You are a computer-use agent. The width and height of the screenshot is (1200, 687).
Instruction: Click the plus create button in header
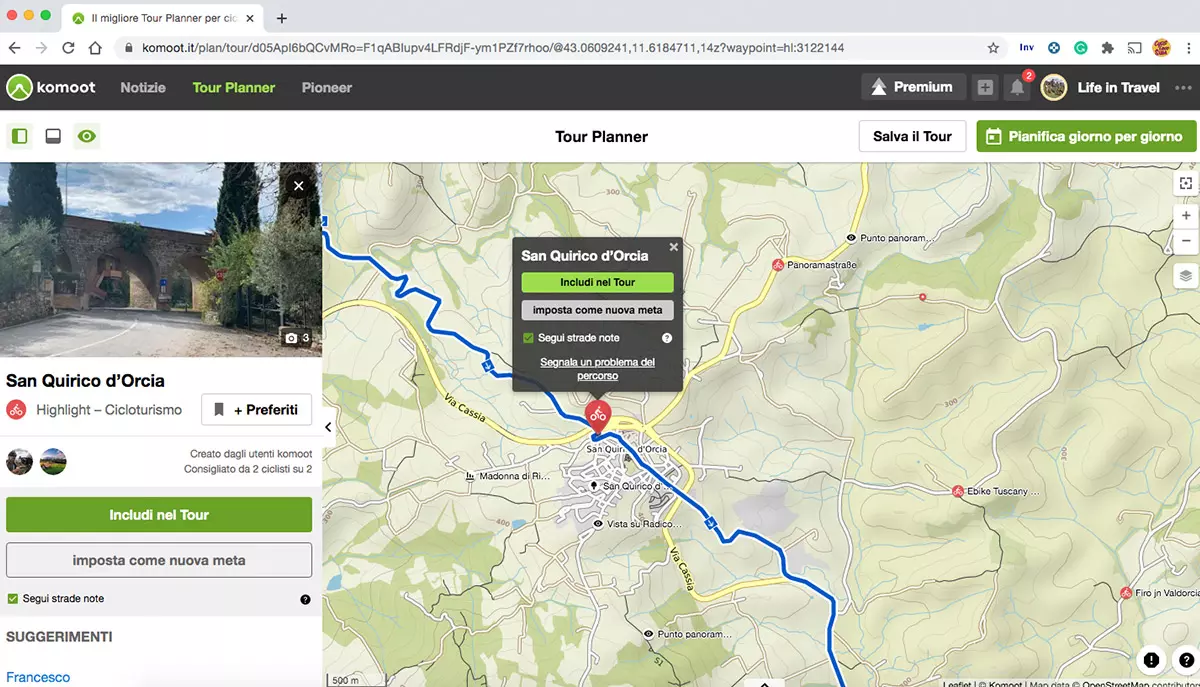985,88
